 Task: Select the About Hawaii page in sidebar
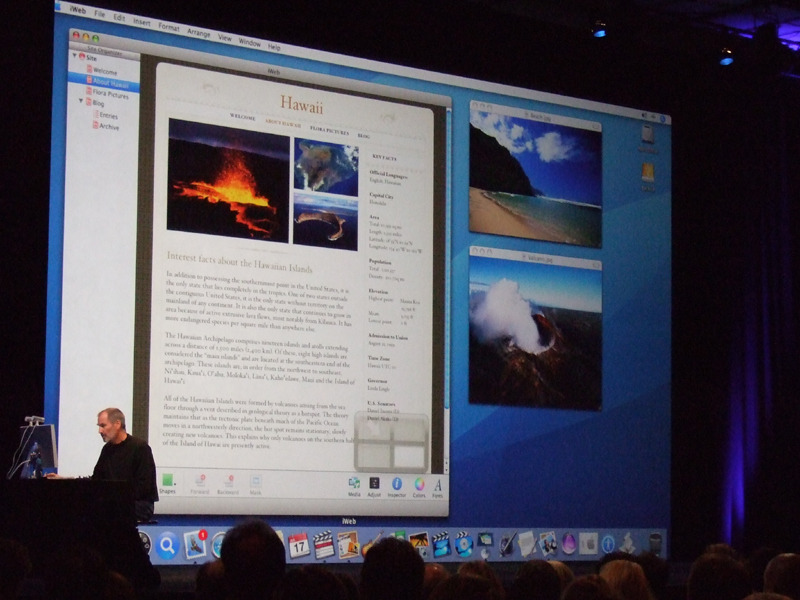[x=104, y=82]
